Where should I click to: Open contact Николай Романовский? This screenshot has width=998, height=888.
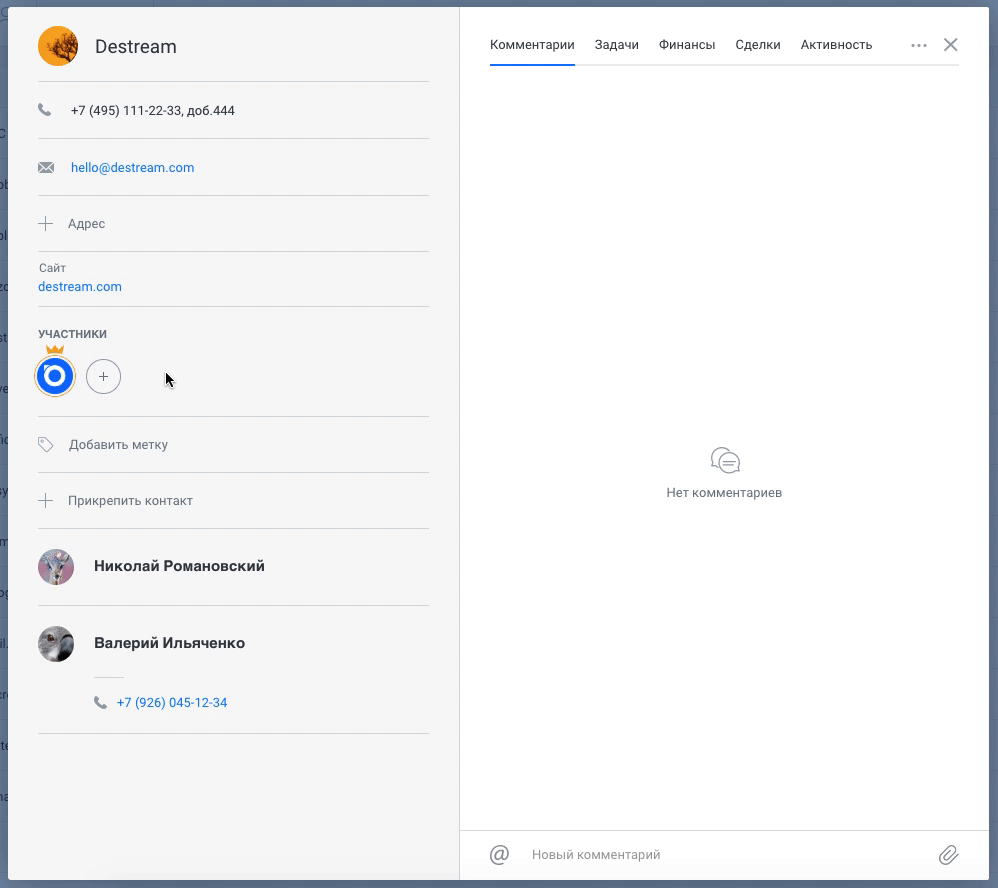click(x=179, y=566)
